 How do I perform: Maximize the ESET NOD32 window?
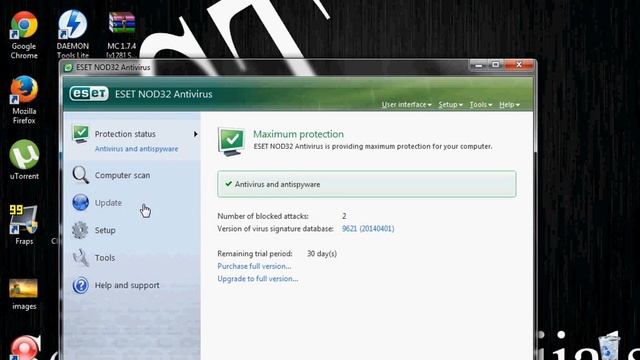496,65
